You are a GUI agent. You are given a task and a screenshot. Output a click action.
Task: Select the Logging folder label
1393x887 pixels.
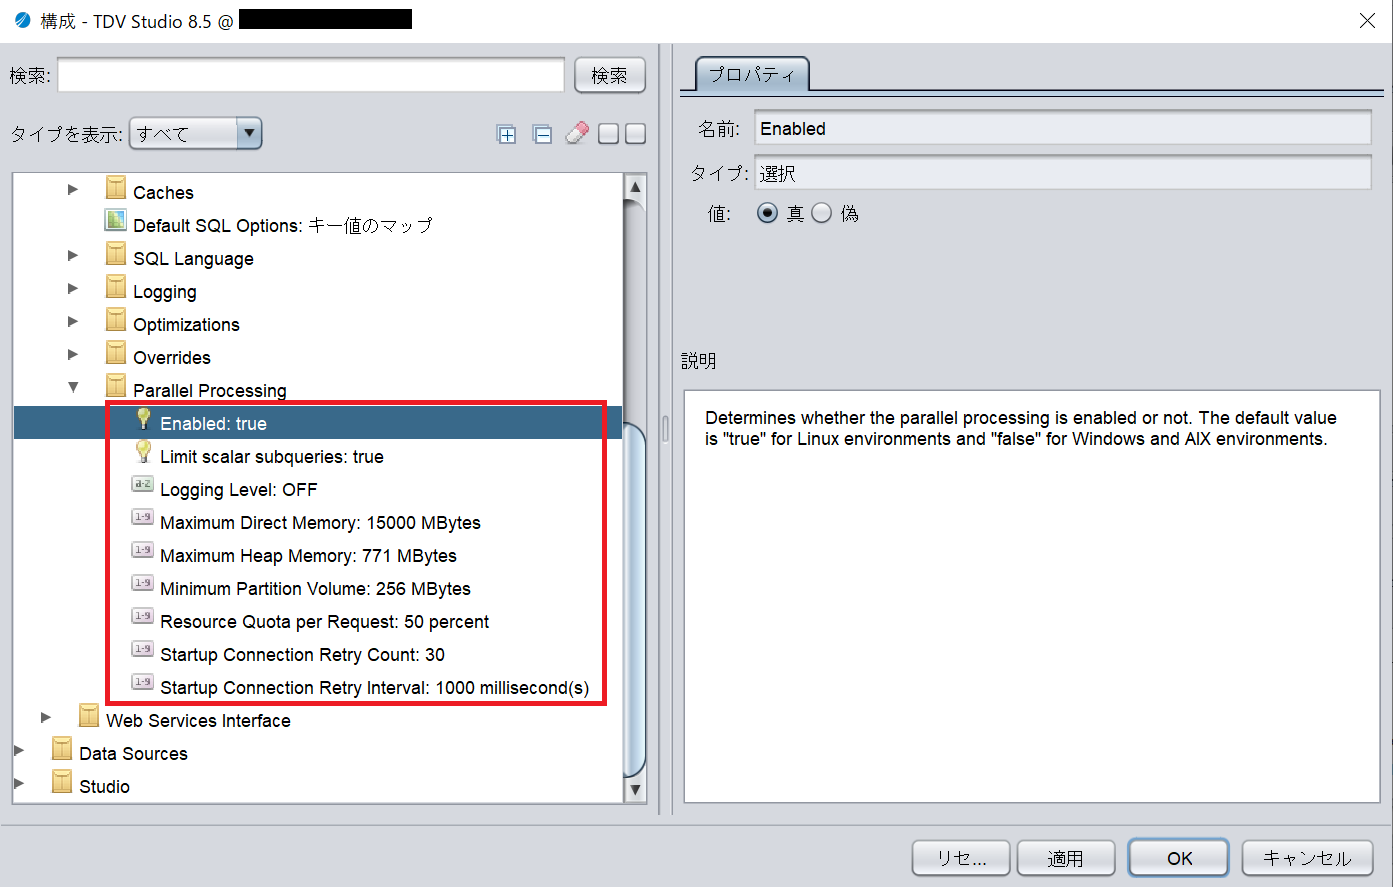(x=165, y=291)
